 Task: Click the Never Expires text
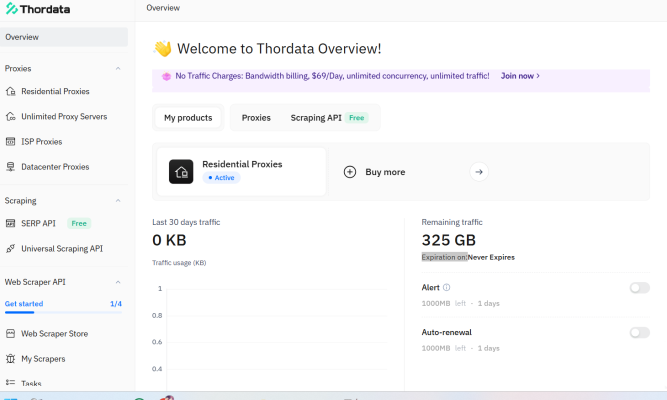(491, 257)
